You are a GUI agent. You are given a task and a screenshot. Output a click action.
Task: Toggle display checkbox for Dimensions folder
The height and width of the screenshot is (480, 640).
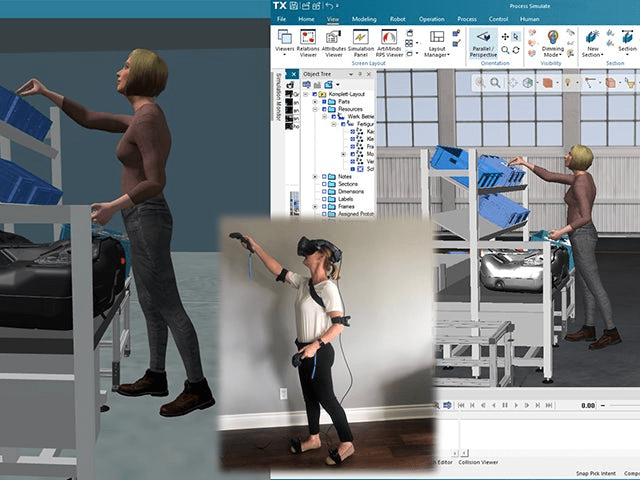click(x=324, y=191)
